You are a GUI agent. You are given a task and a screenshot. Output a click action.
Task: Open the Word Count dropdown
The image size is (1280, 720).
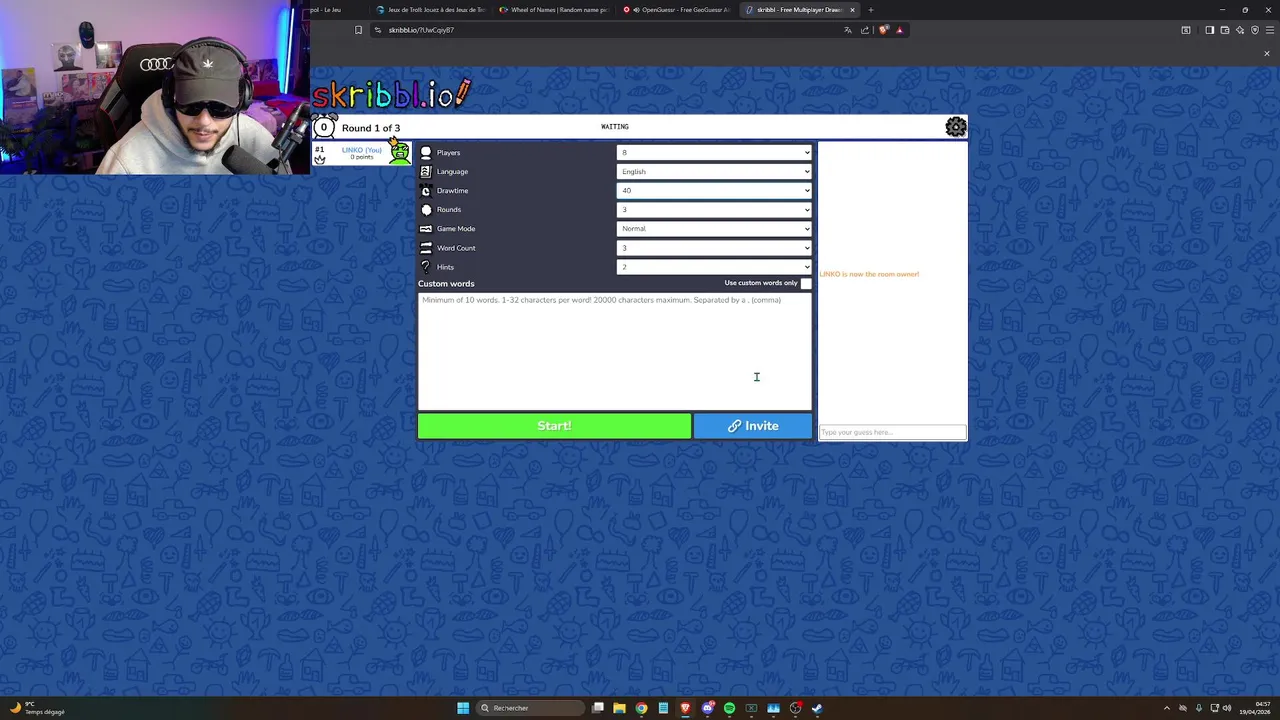(714, 248)
